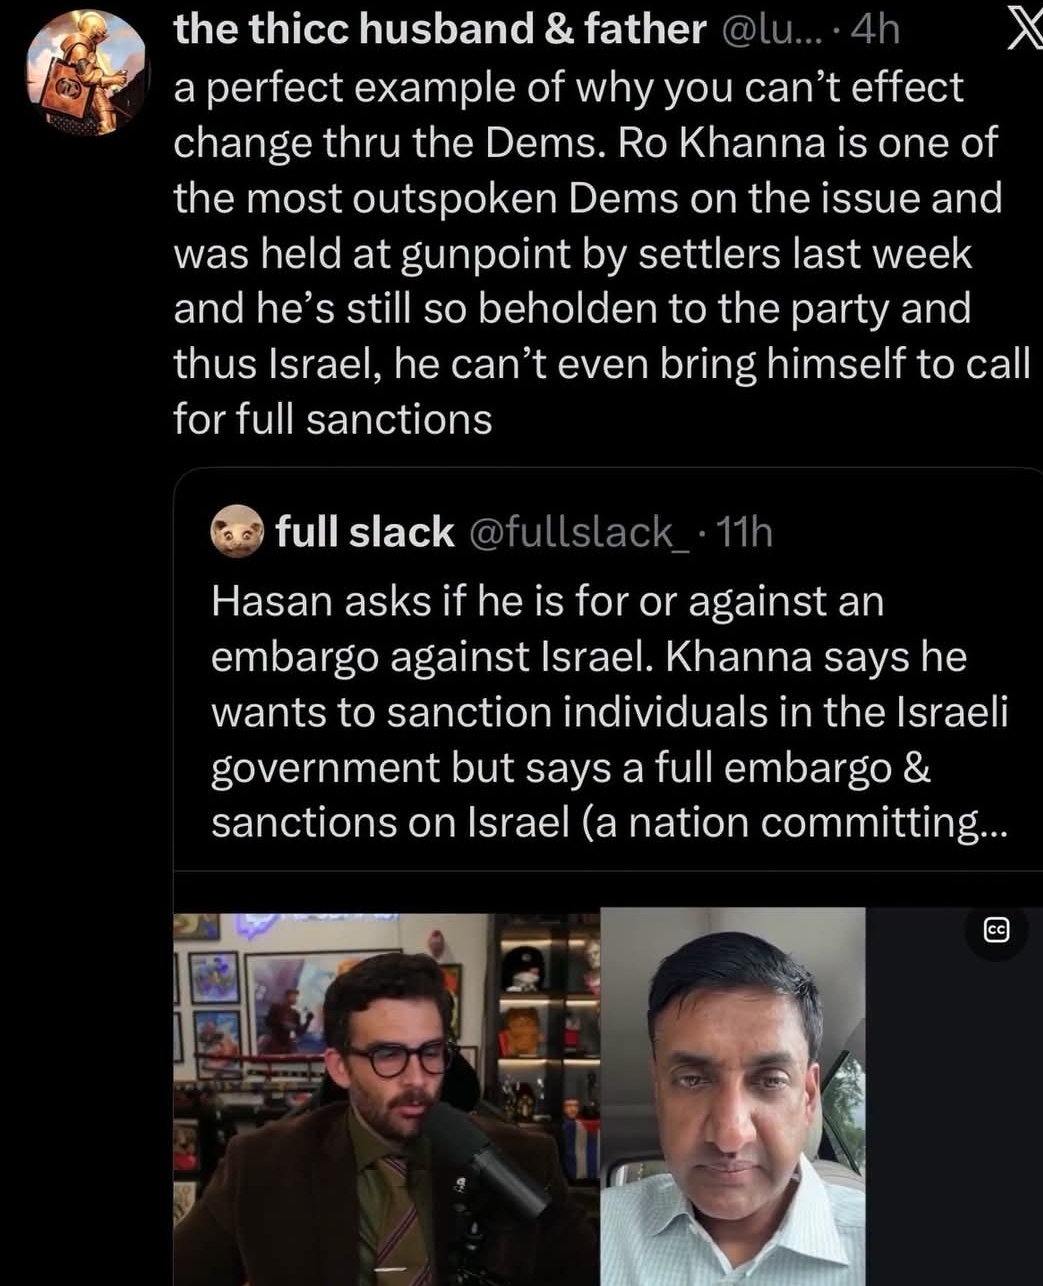The width and height of the screenshot is (1043, 1286).
Task: Play the video on Hasan's side
Action: click(x=386, y=1098)
